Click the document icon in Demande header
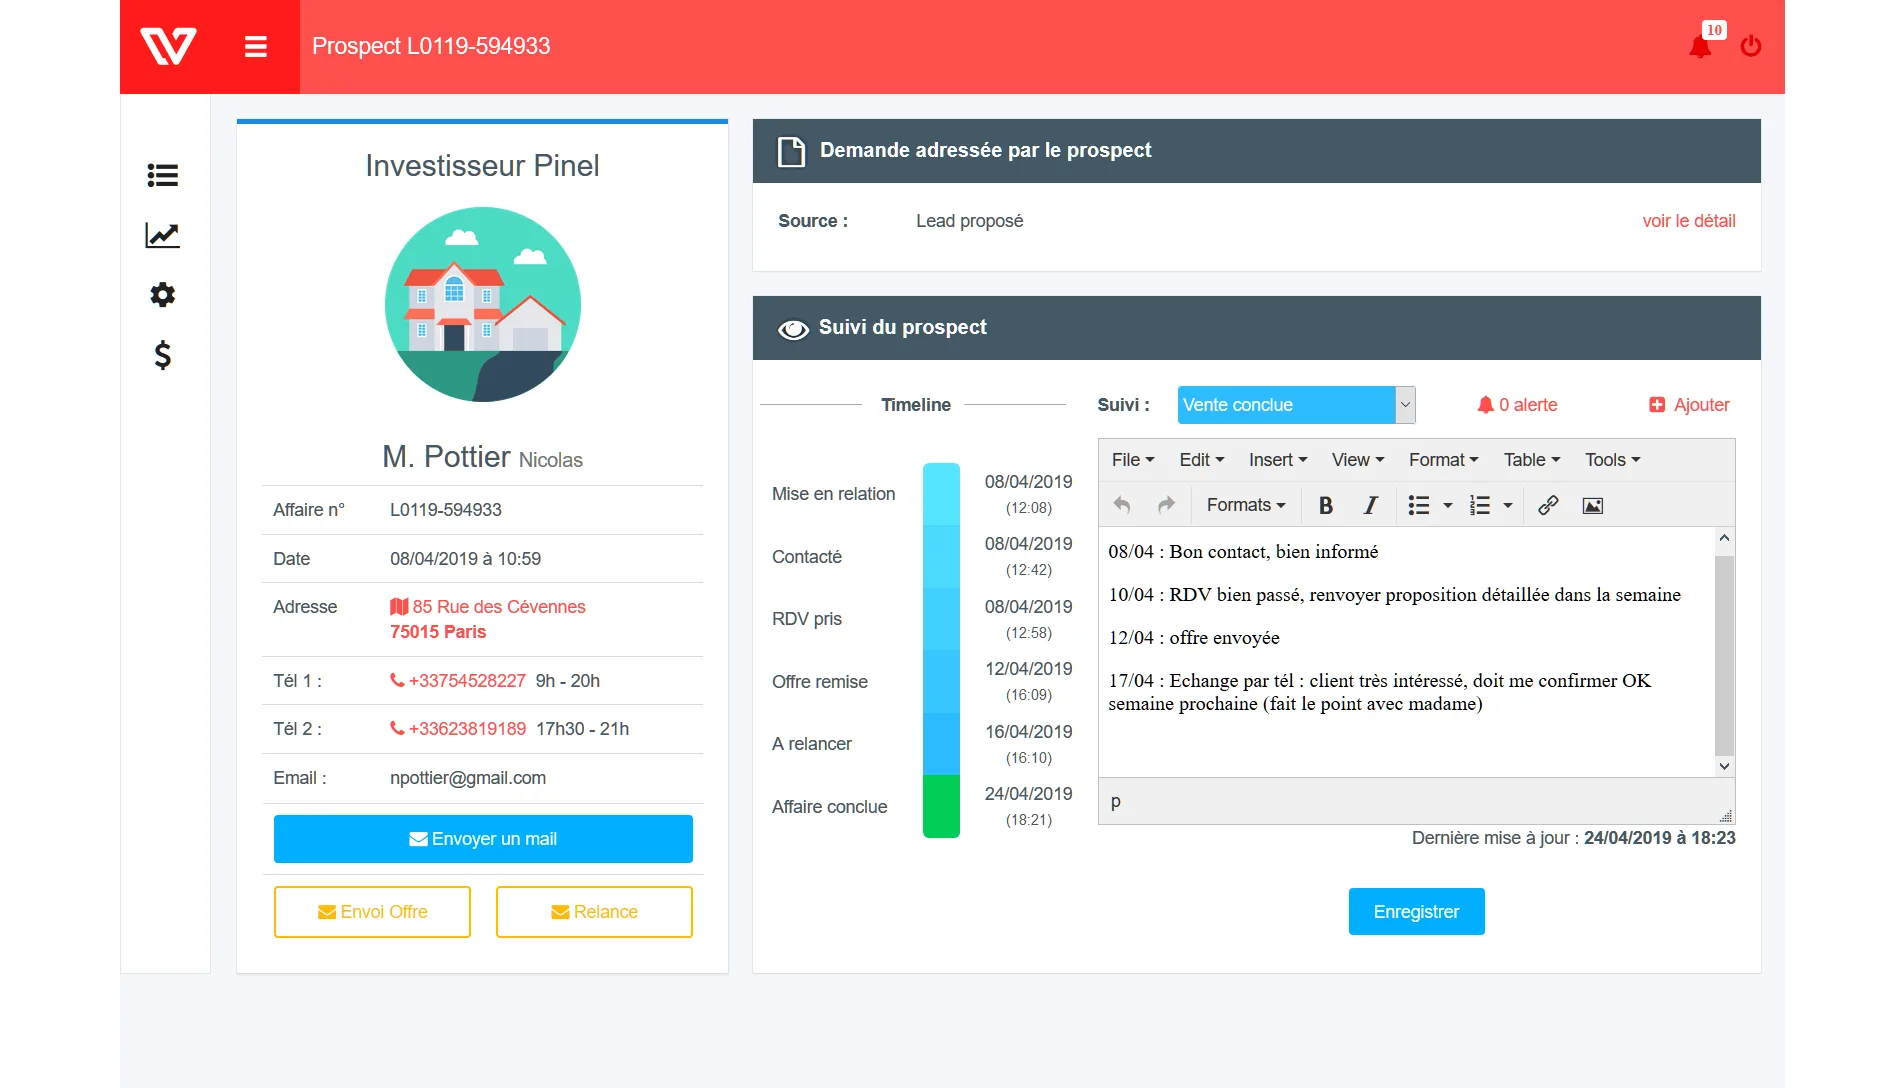1898x1088 pixels. pyautogui.click(x=791, y=151)
